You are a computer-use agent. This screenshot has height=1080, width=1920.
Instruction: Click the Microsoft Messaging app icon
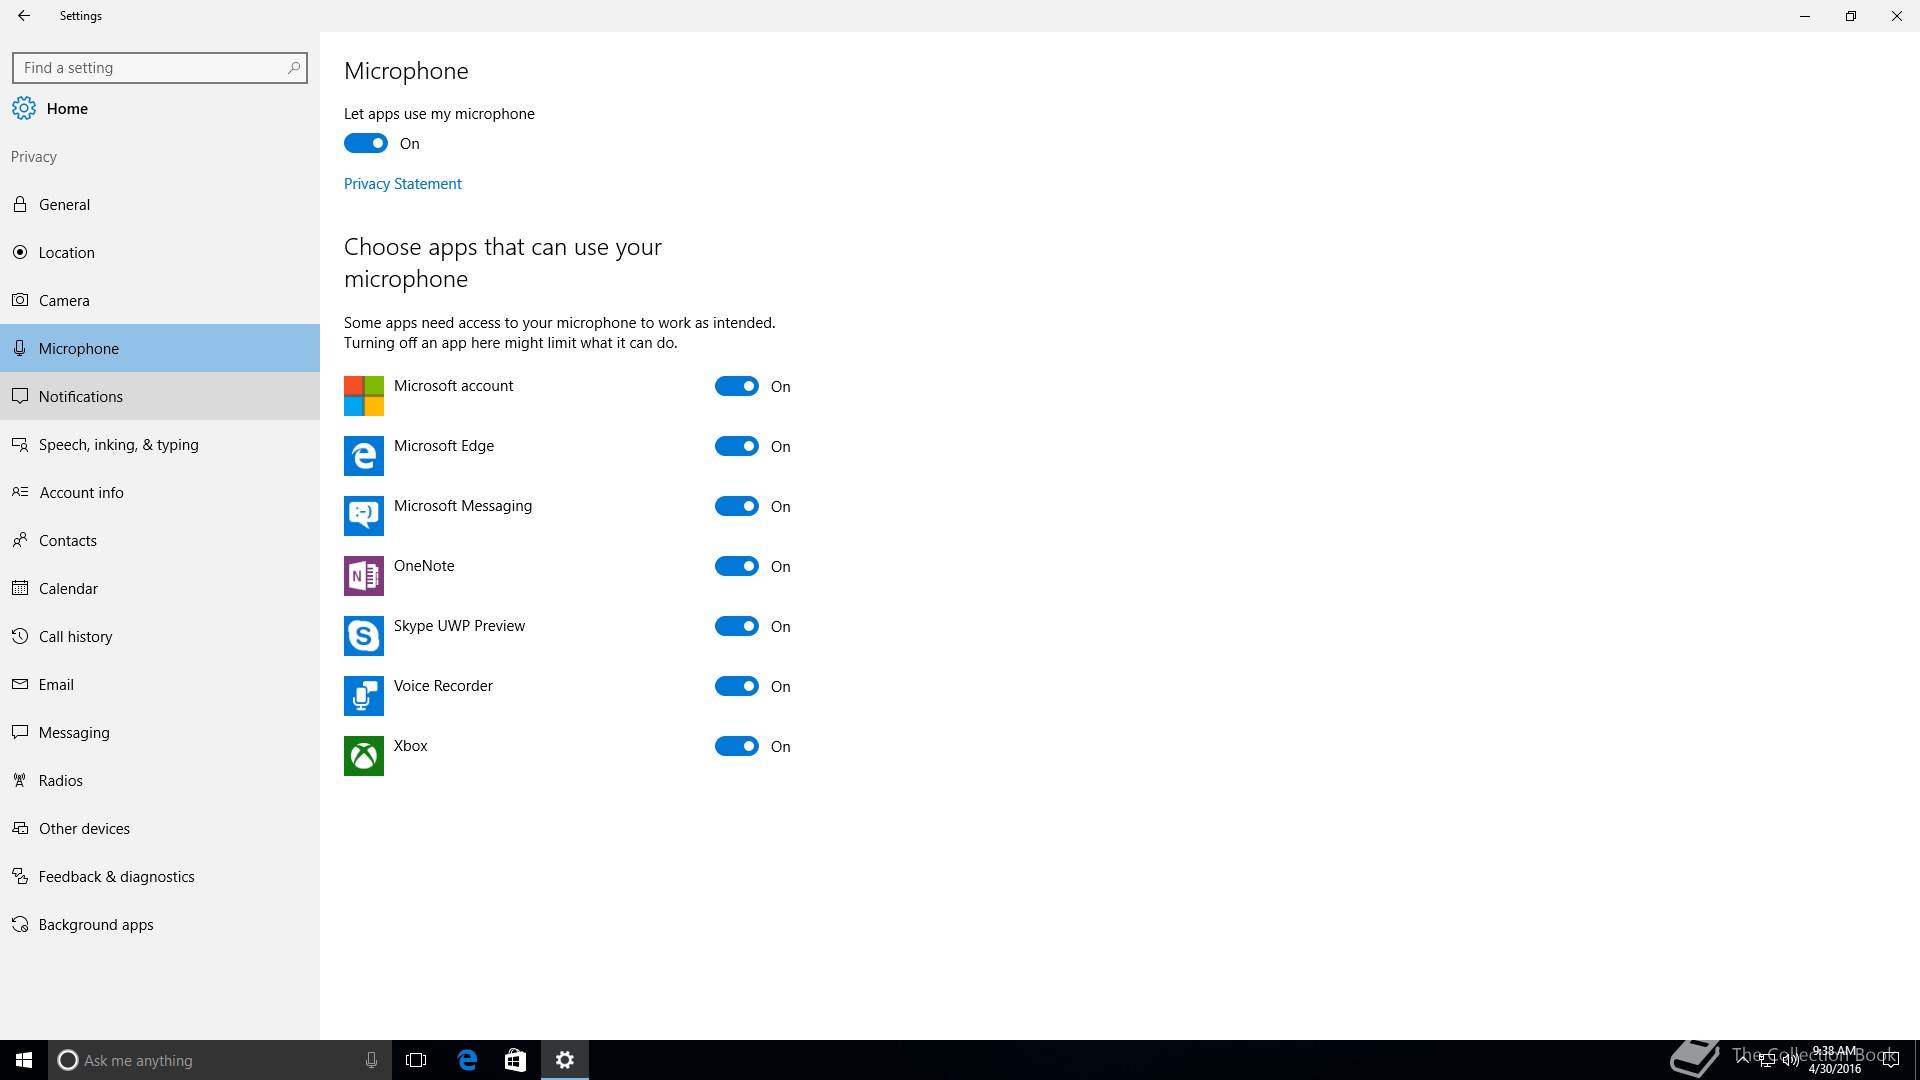coord(363,516)
